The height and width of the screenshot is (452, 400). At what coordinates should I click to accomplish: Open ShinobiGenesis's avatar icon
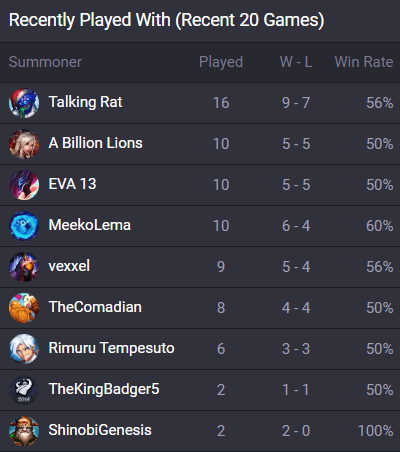pyautogui.click(x=24, y=431)
